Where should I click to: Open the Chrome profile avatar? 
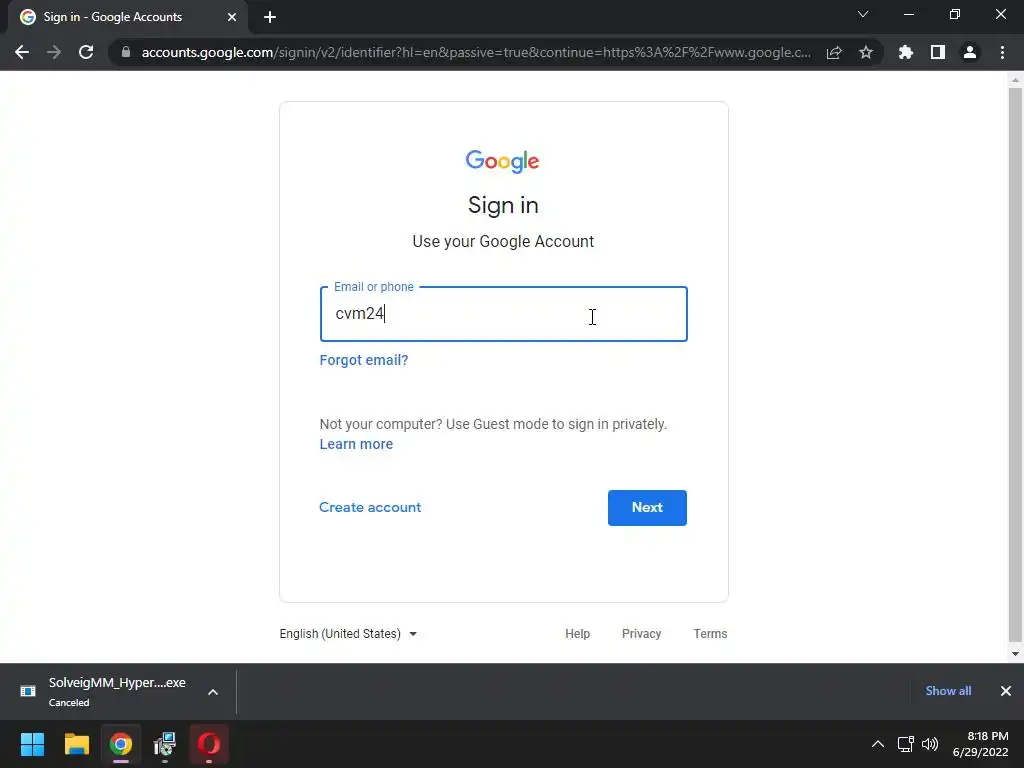click(x=970, y=52)
